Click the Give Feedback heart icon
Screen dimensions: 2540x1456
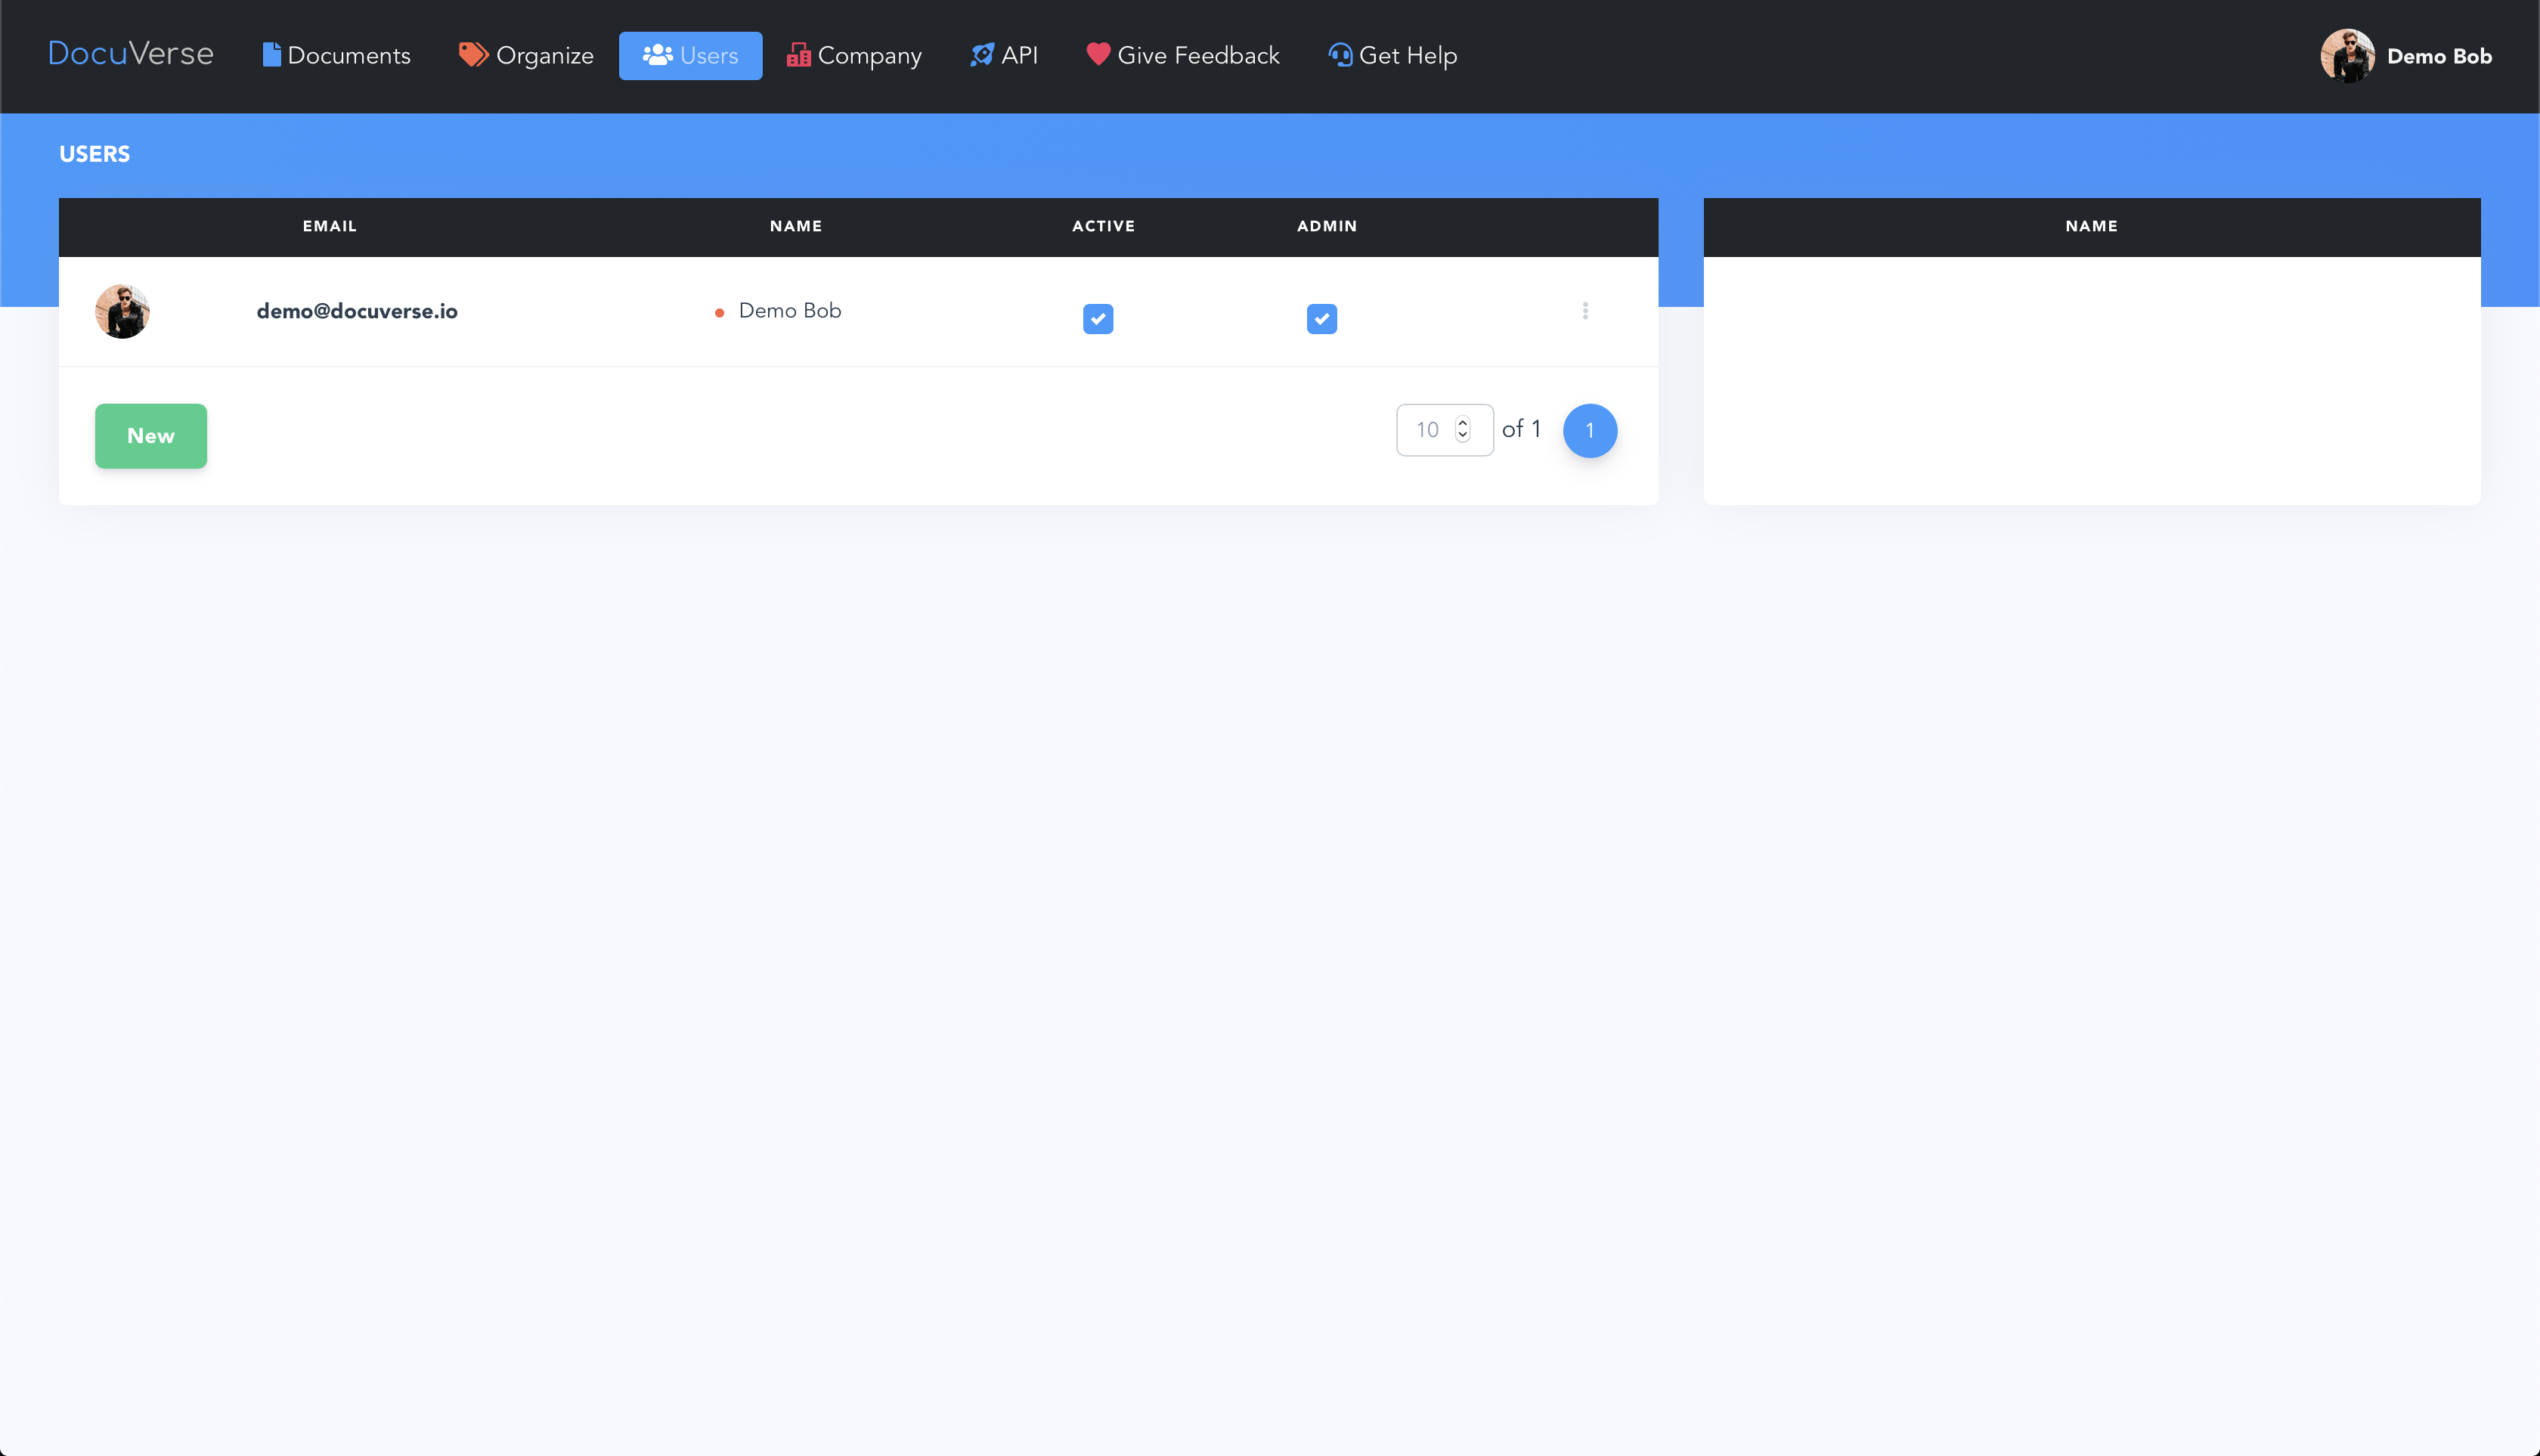coord(1098,54)
